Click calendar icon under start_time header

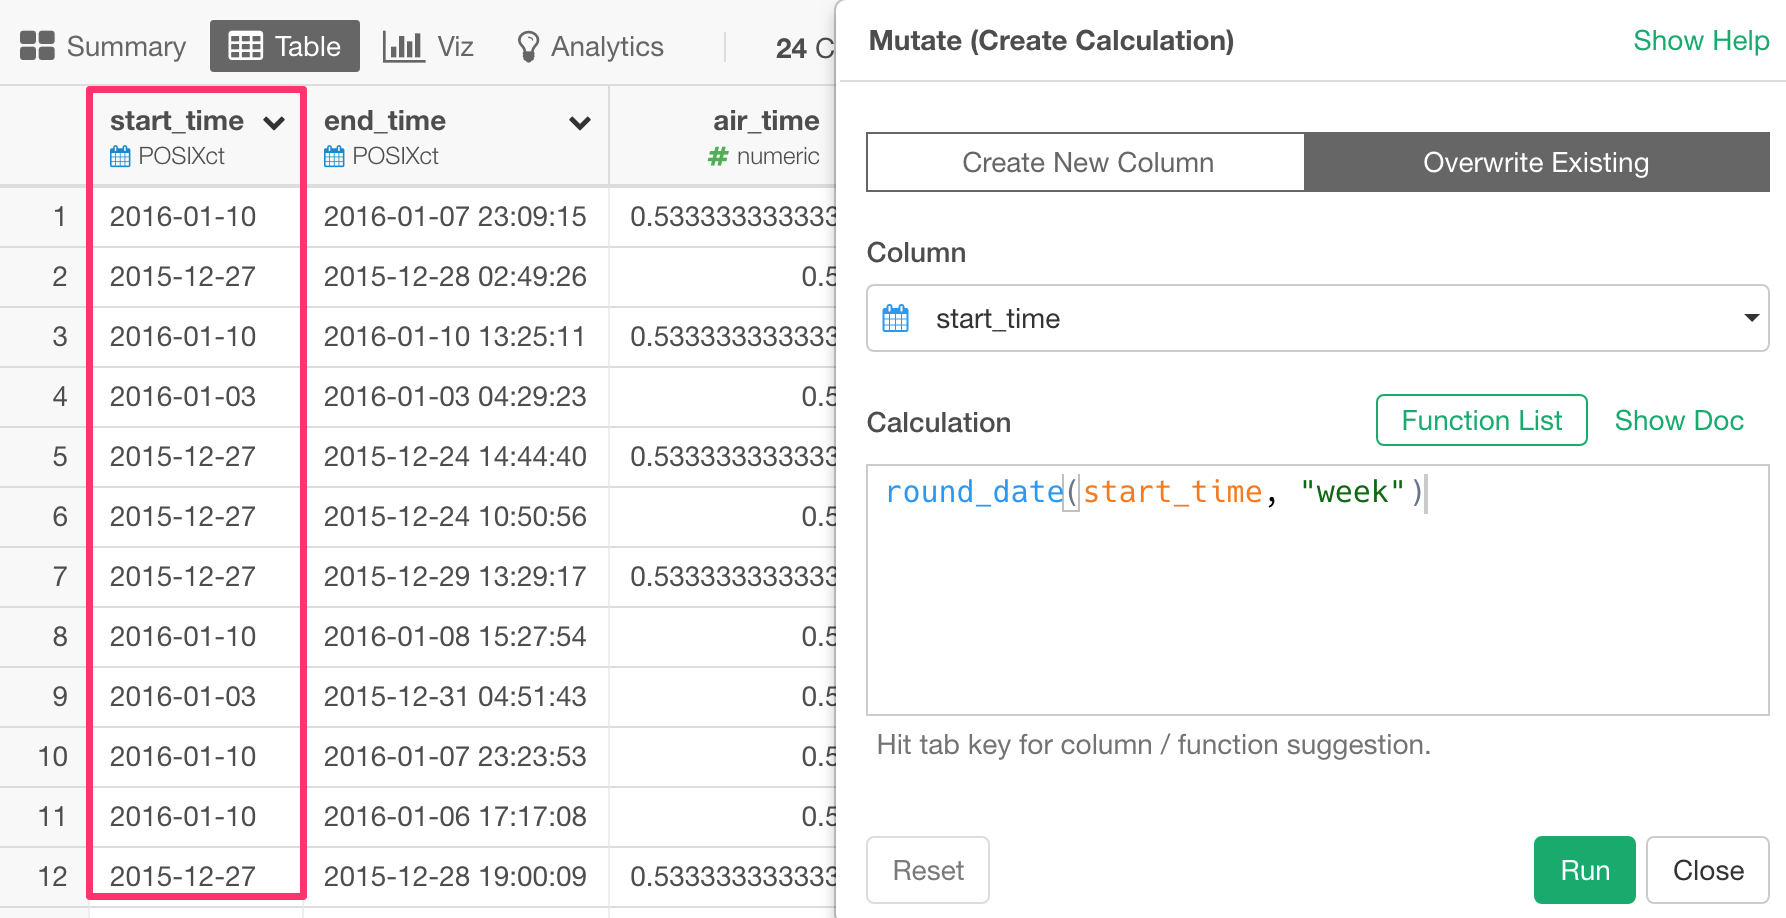pos(120,156)
